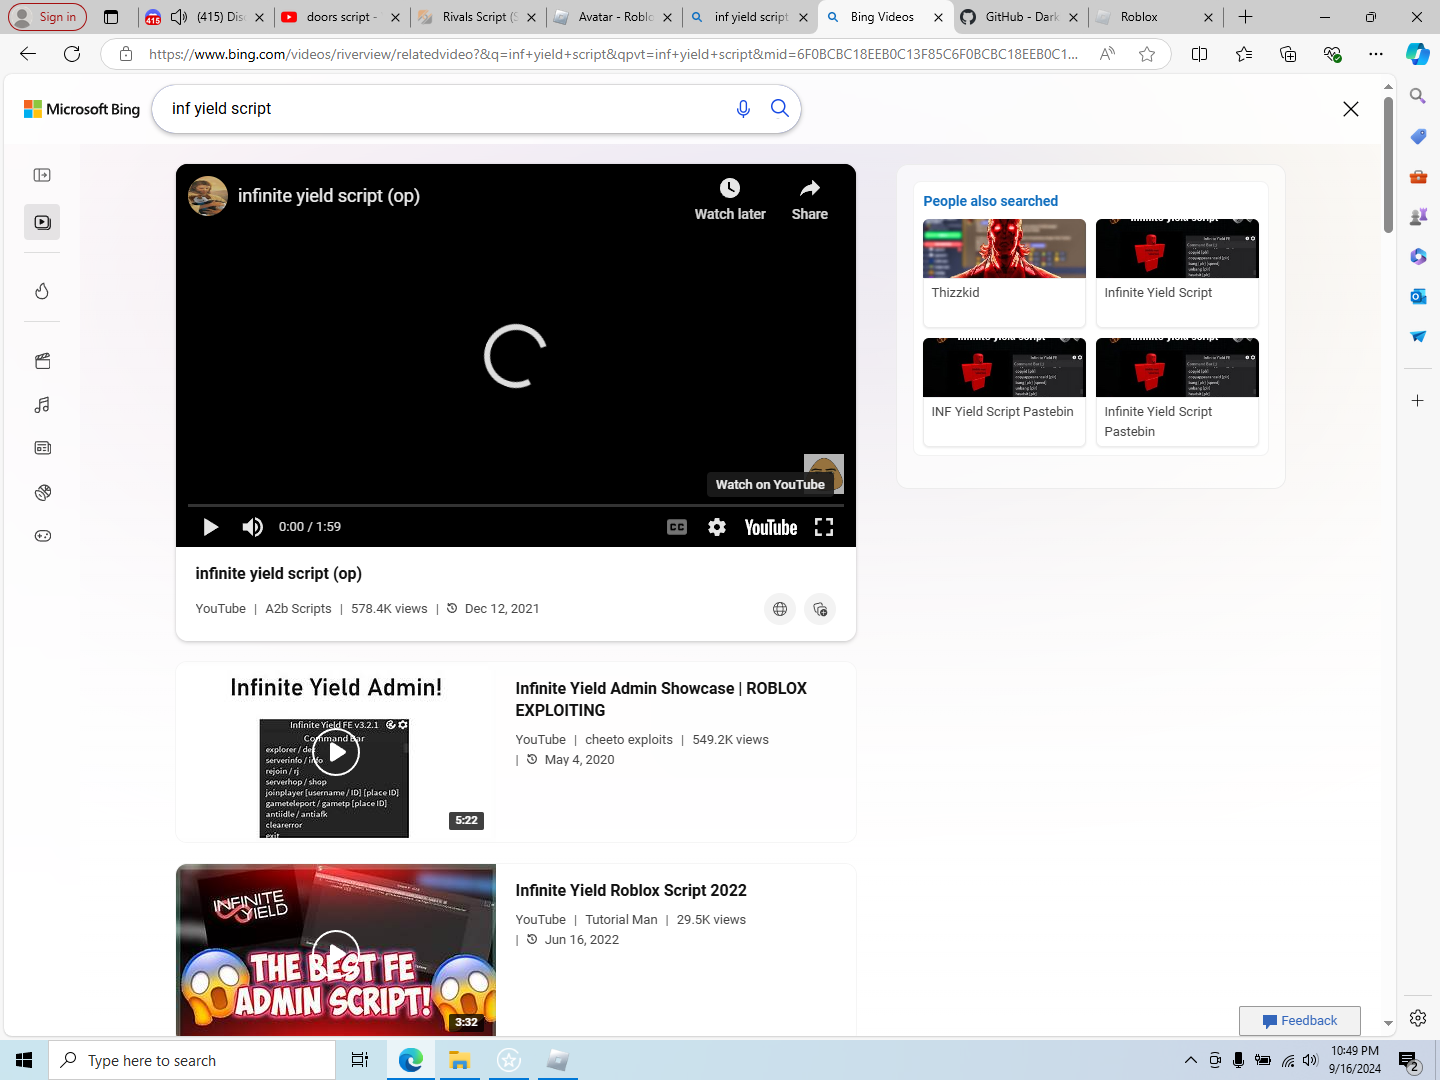Open Edge sidebar settings gear
Screen dimensions: 1440x1080
point(1418,1018)
